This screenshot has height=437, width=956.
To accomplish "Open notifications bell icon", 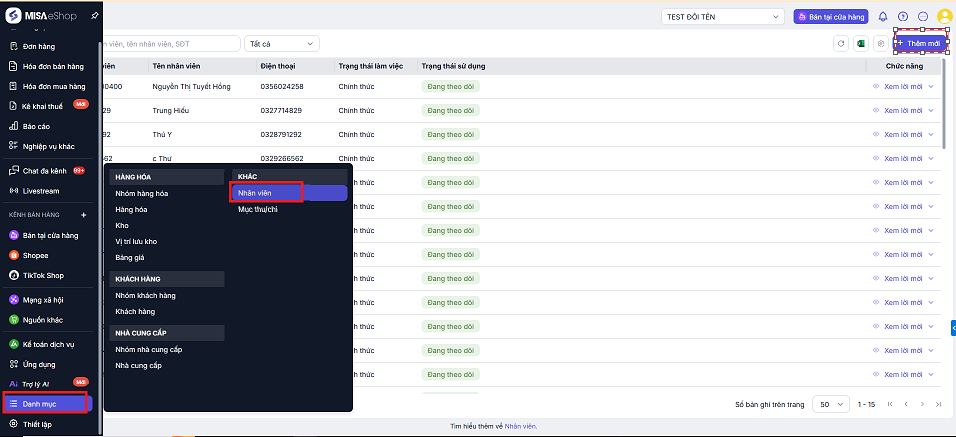I will point(883,17).
